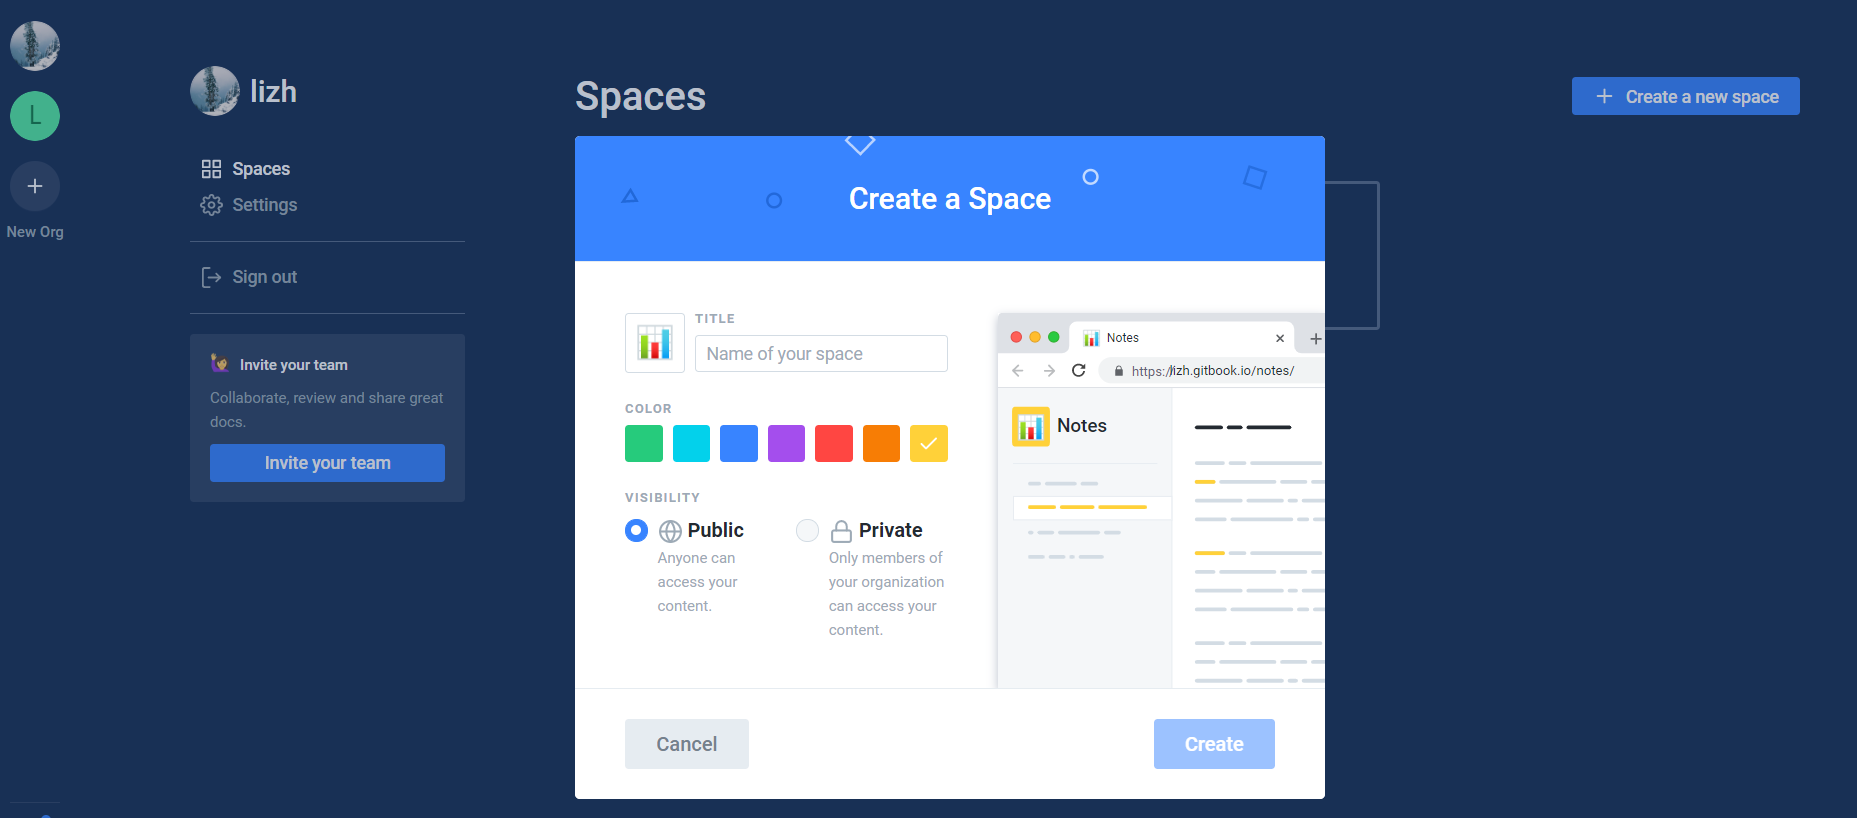
Task: Select the Private visibility radio button
Action: point(807,530)
